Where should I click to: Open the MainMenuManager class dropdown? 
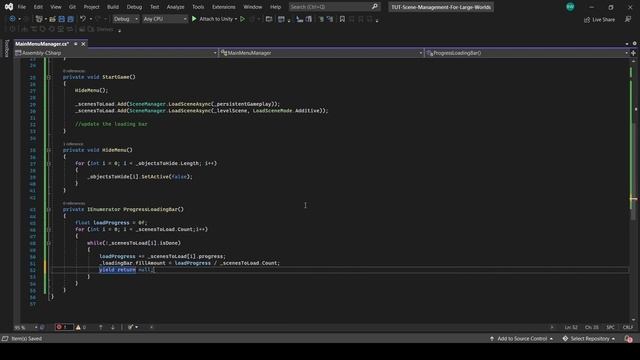tap(321, 53)
